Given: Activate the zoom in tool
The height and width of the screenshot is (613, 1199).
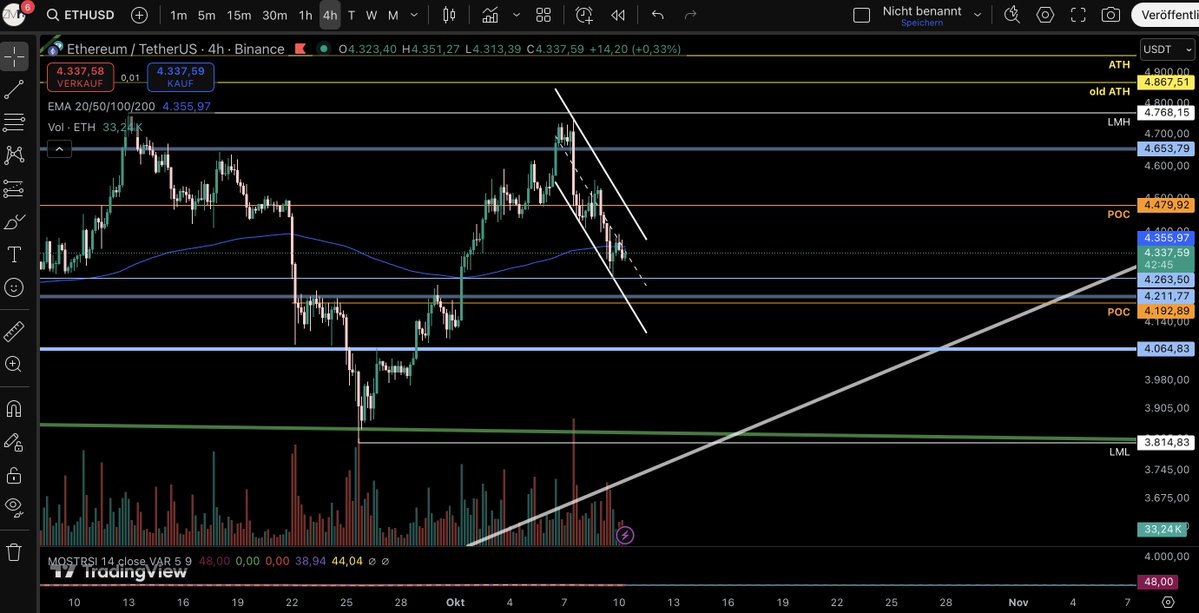Looking at the screenshot, I should click(x=14, y=364).
